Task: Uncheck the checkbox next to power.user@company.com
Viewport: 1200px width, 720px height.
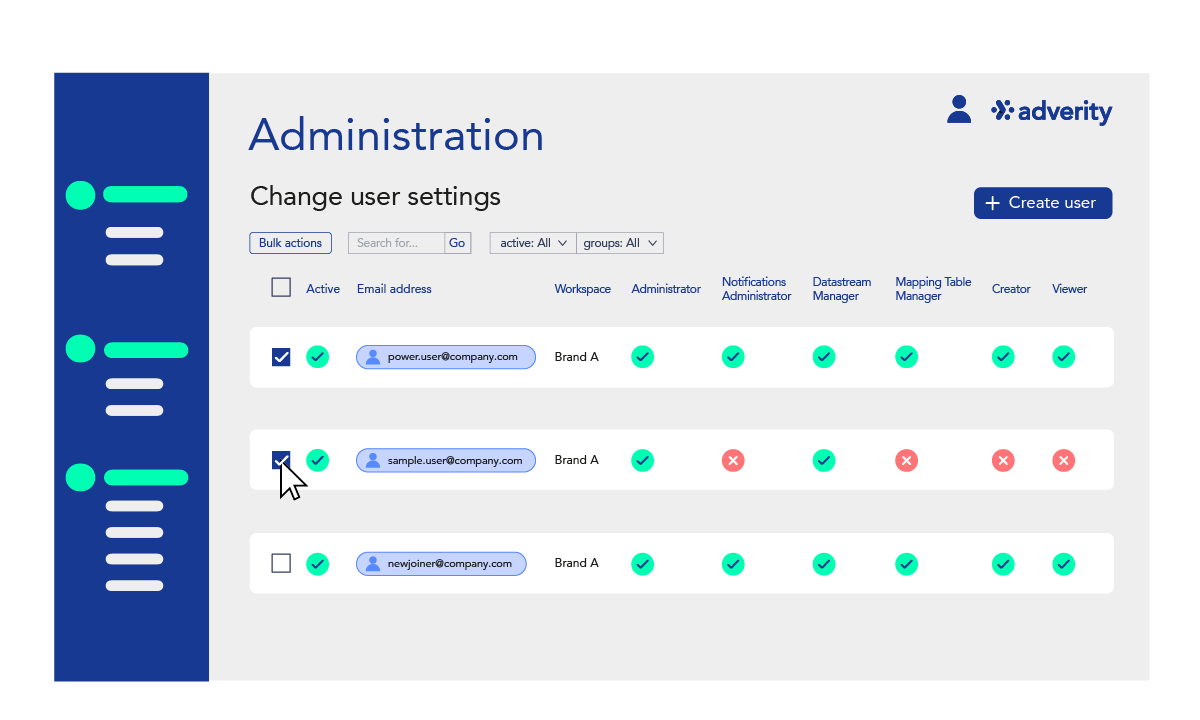Action: point(281,356)
